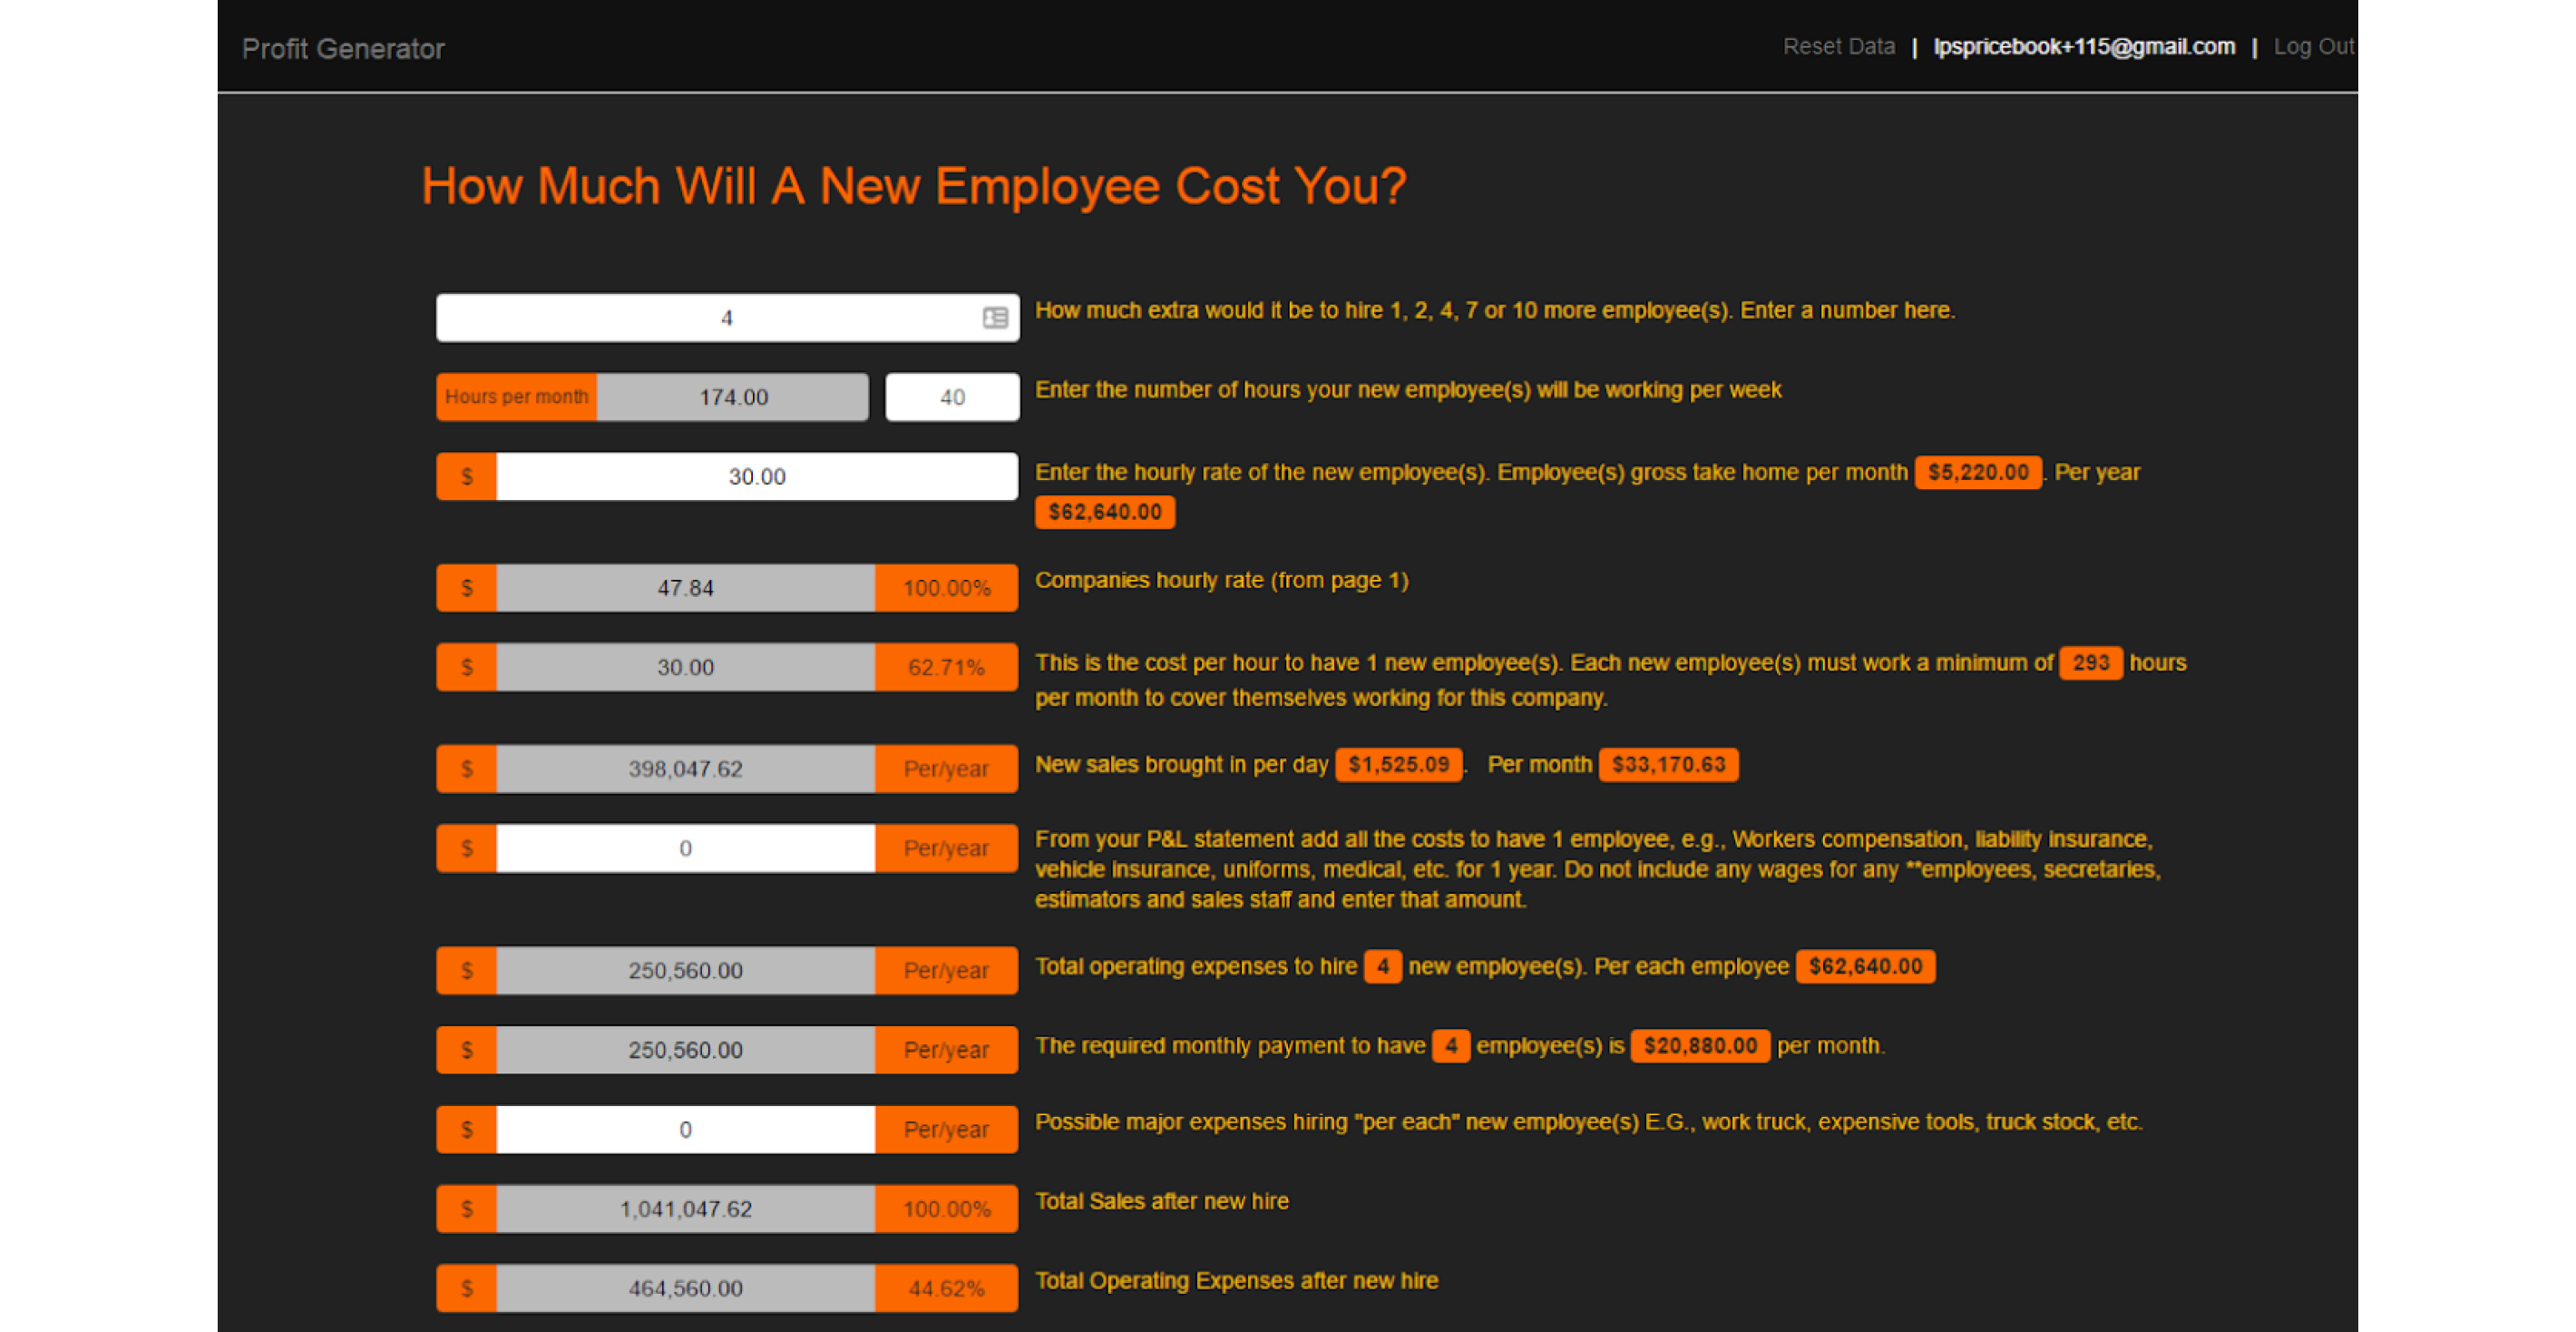Viewport: 2576px width, 1332px height.
Task: Click the new sales field 398,047.62
Action: tap(685, 769)
